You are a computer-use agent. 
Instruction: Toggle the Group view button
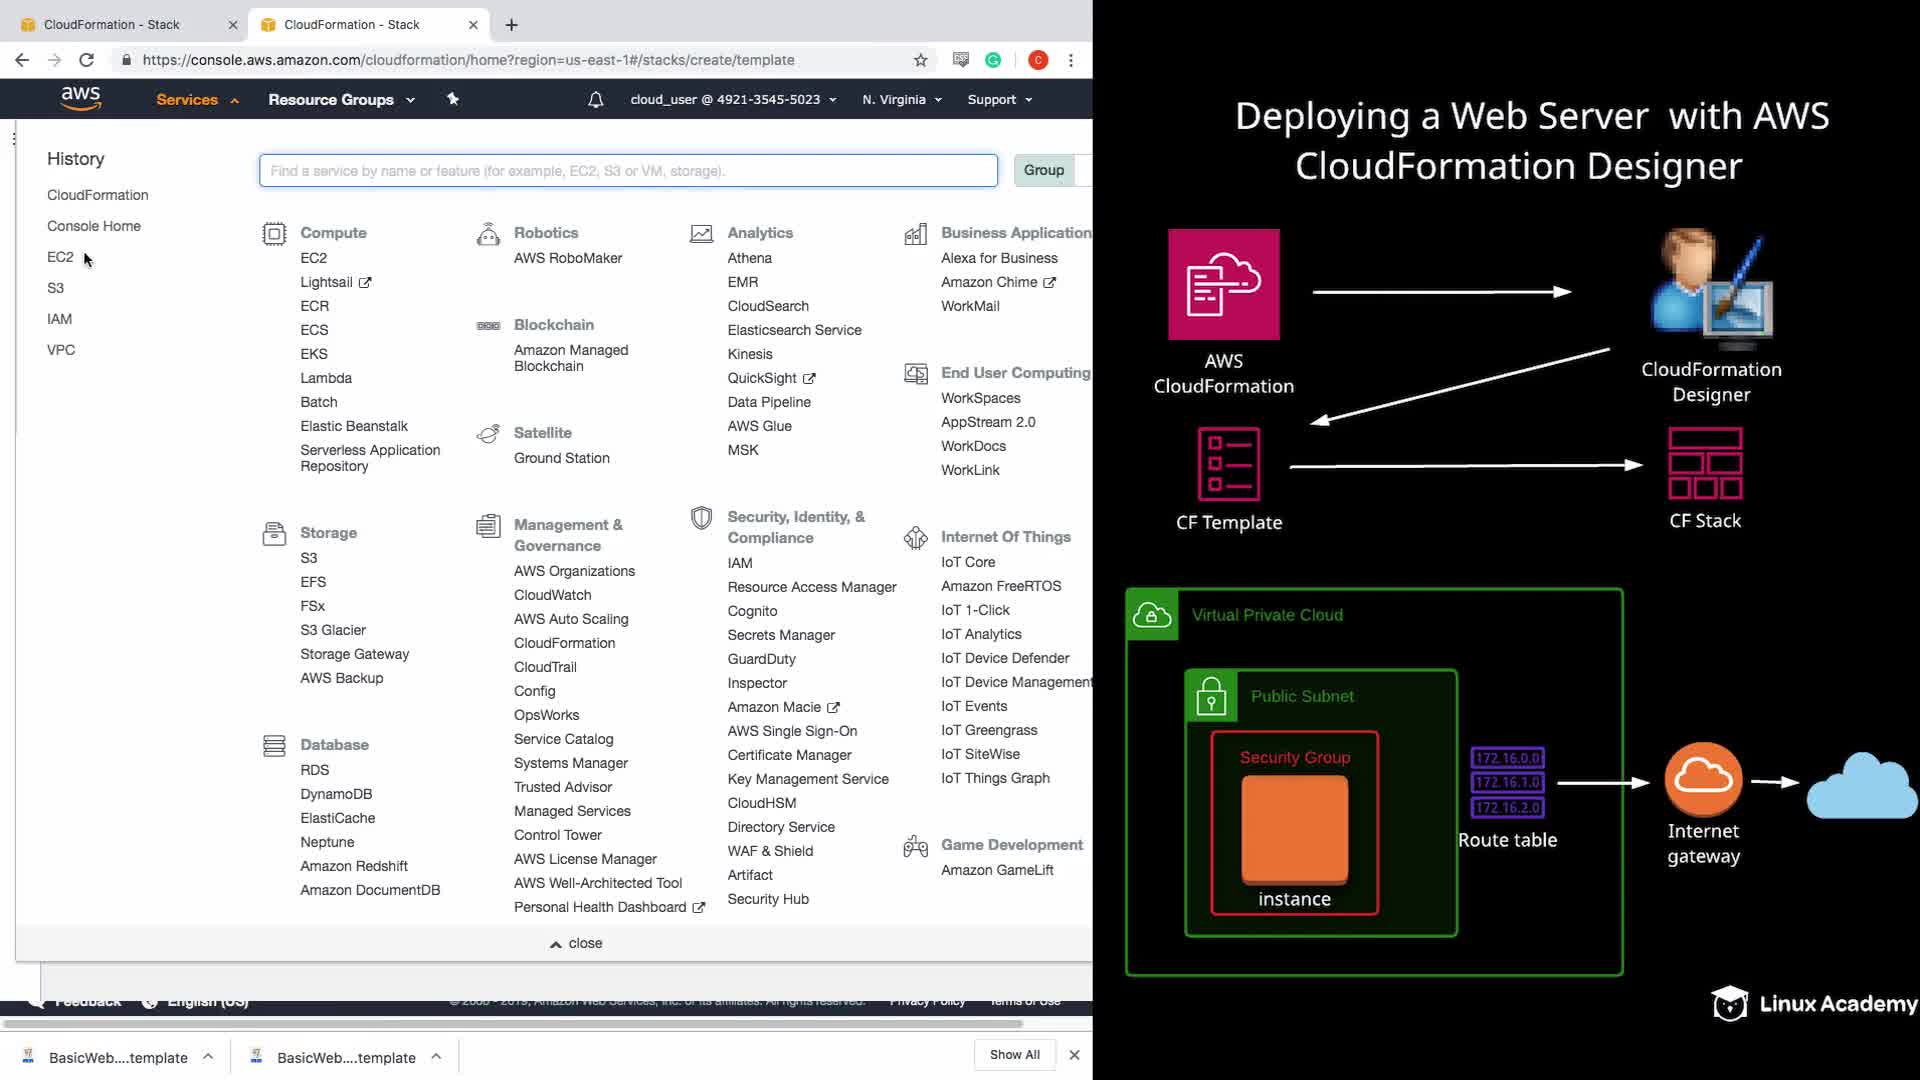[1043, 170]
